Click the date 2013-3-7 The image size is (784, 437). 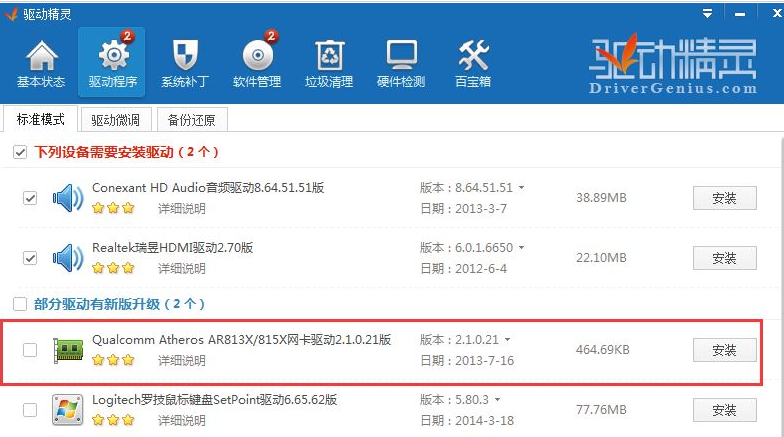[481, 208]
